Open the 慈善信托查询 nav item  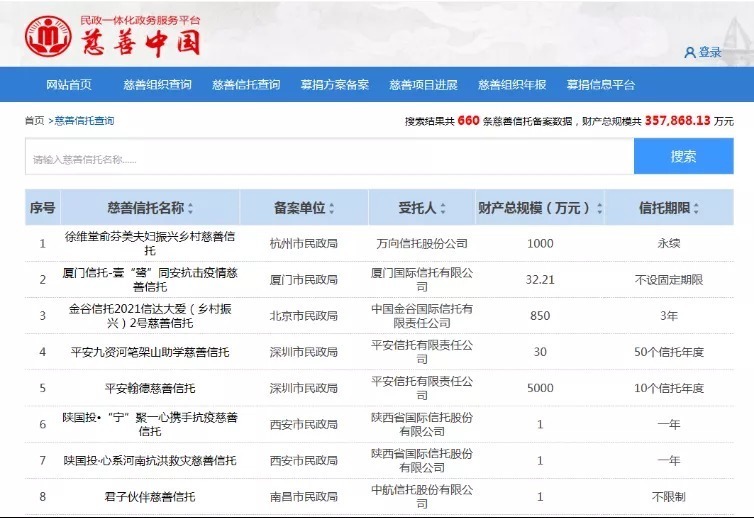coord(246,85)
